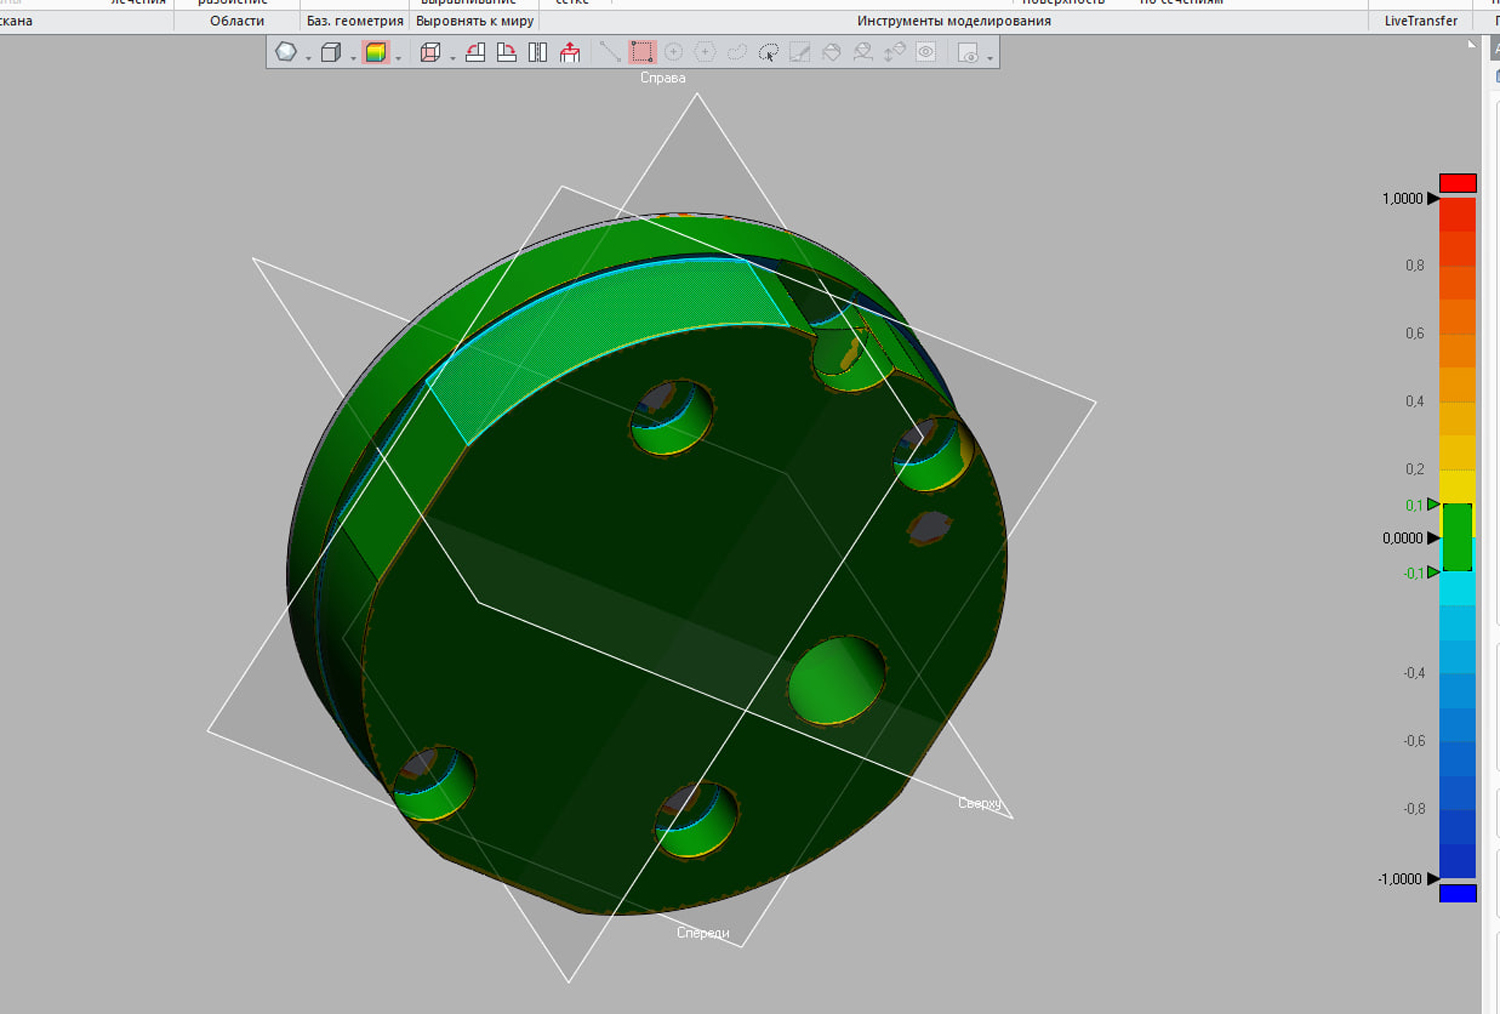This screenshot has width=1500, height=1014.
Task: Select the line selection mode icon
Action: [x=610, y=52]
